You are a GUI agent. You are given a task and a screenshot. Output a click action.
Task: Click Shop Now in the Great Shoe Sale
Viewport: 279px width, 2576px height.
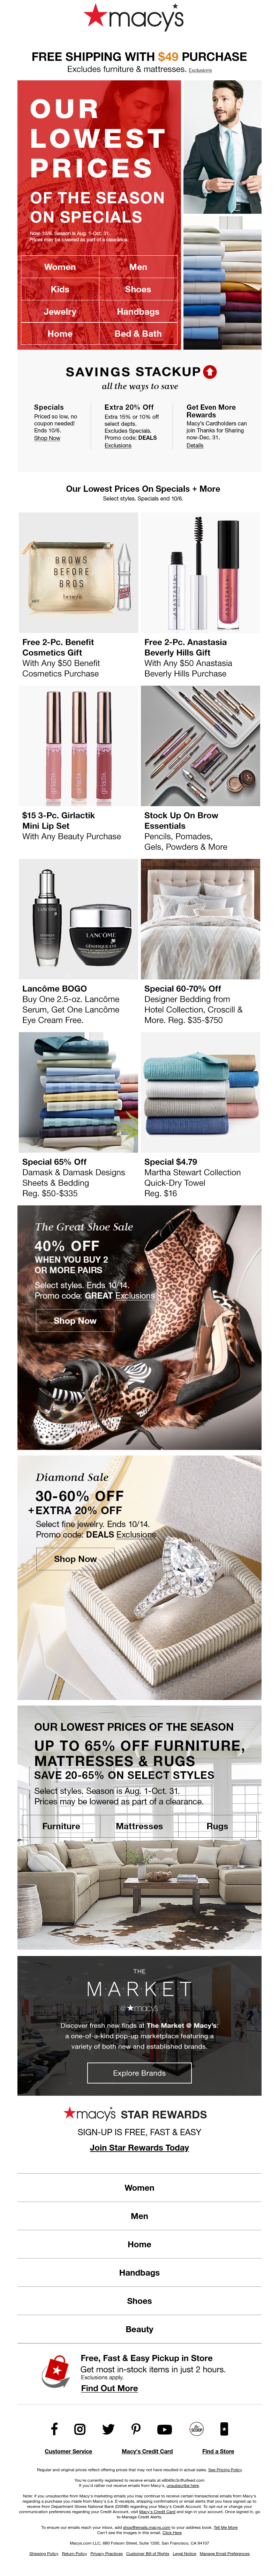[x=75, y=1320]
